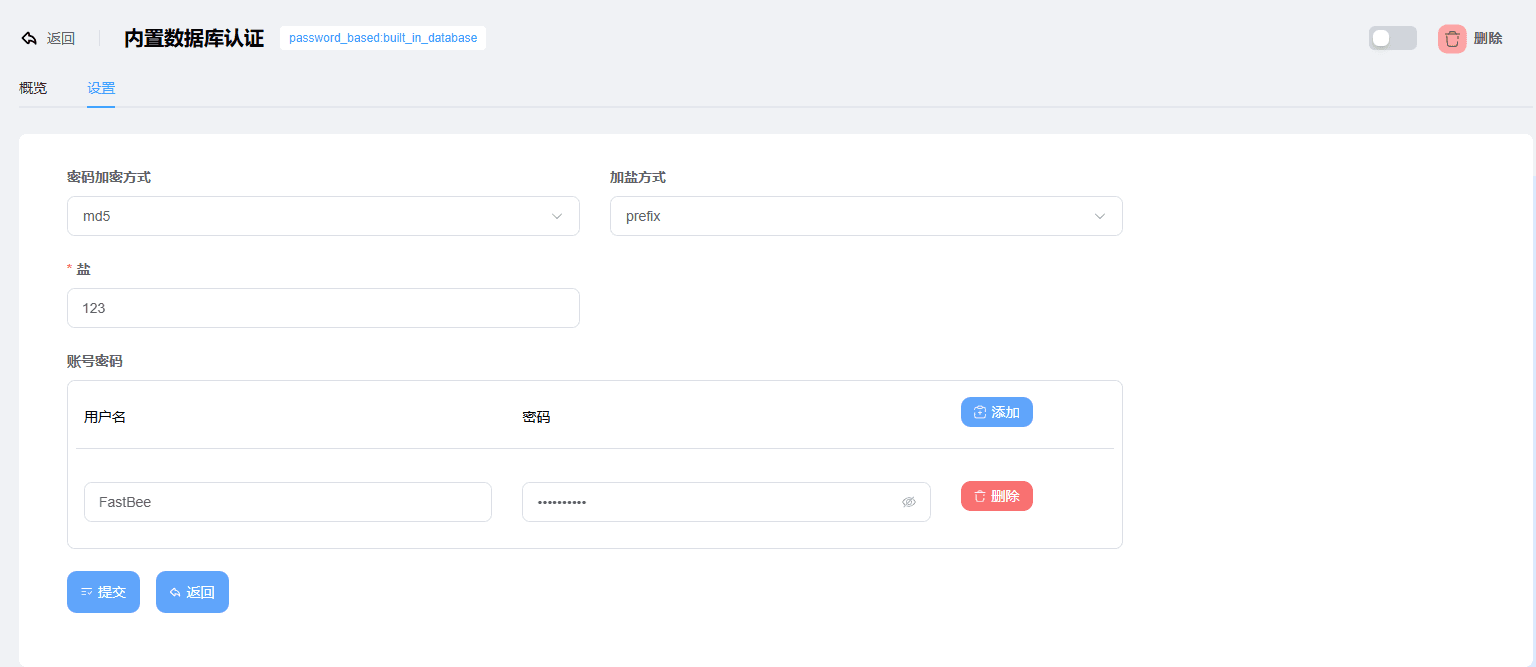Viewport: 1536px width, 667px height.
Task: Open the 加盐方式 prefix dropdown
Action: tap(866, 216)
